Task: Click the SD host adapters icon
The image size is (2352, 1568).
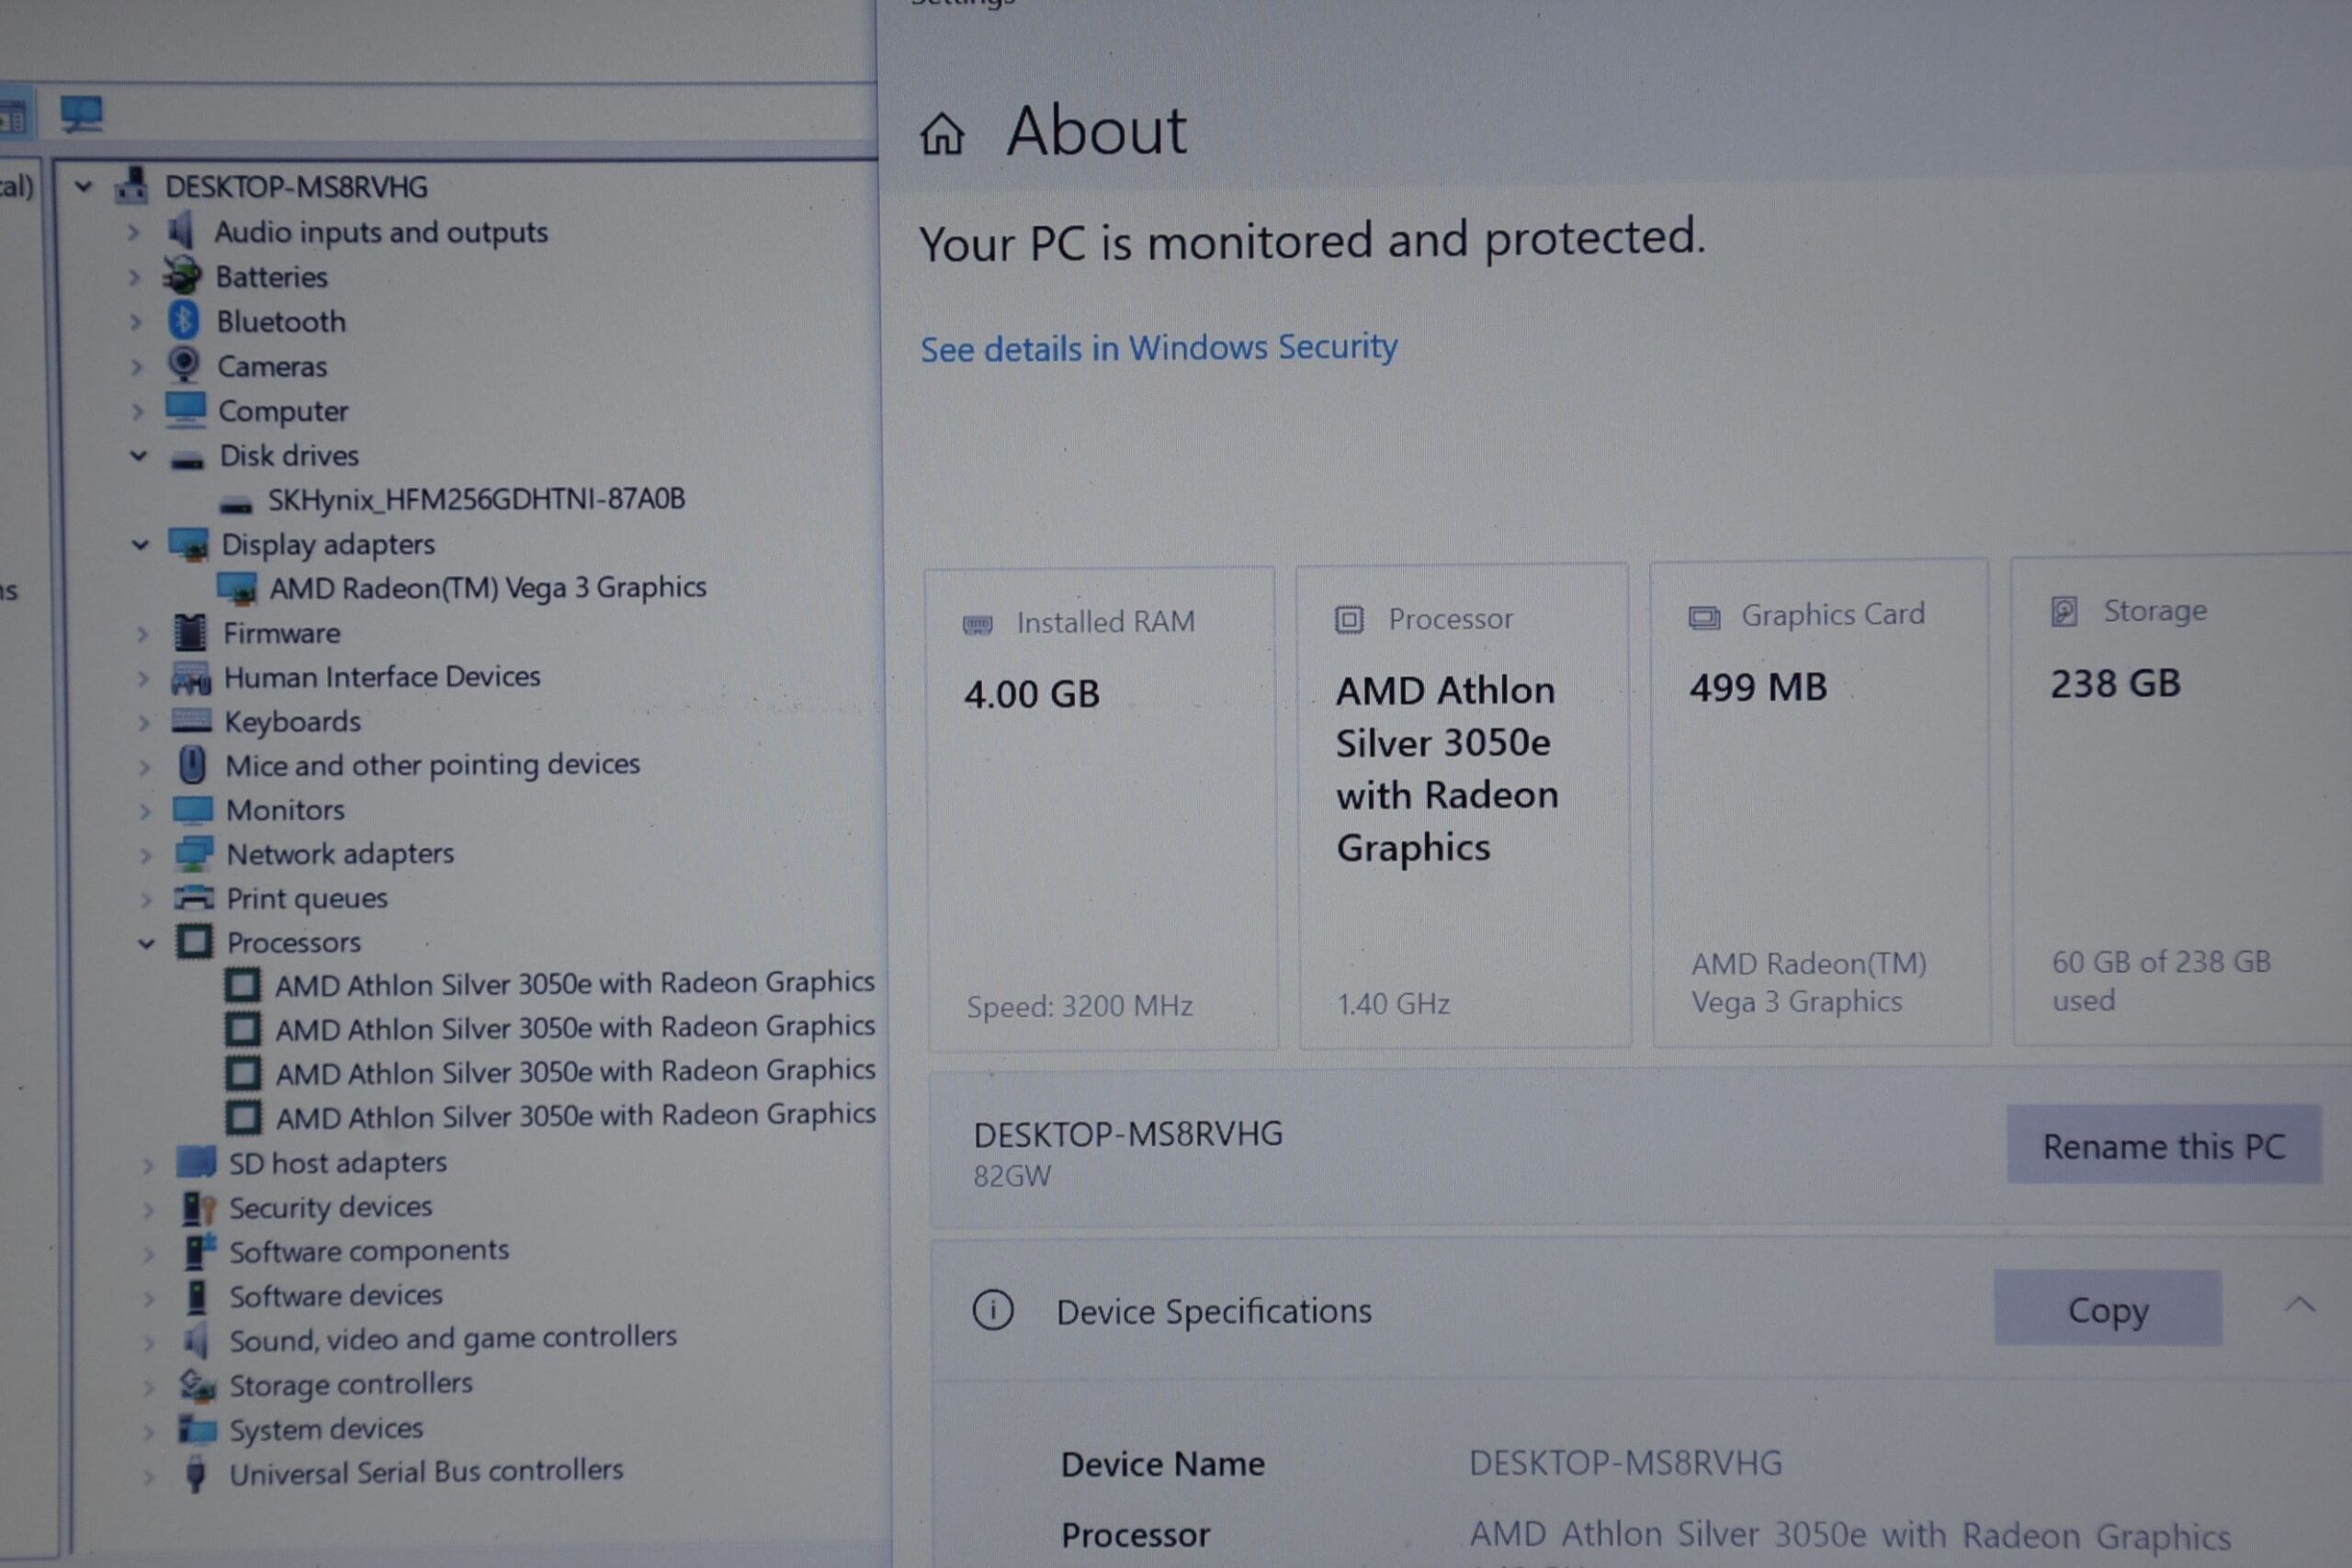Action: click(x=196, y=1162)
